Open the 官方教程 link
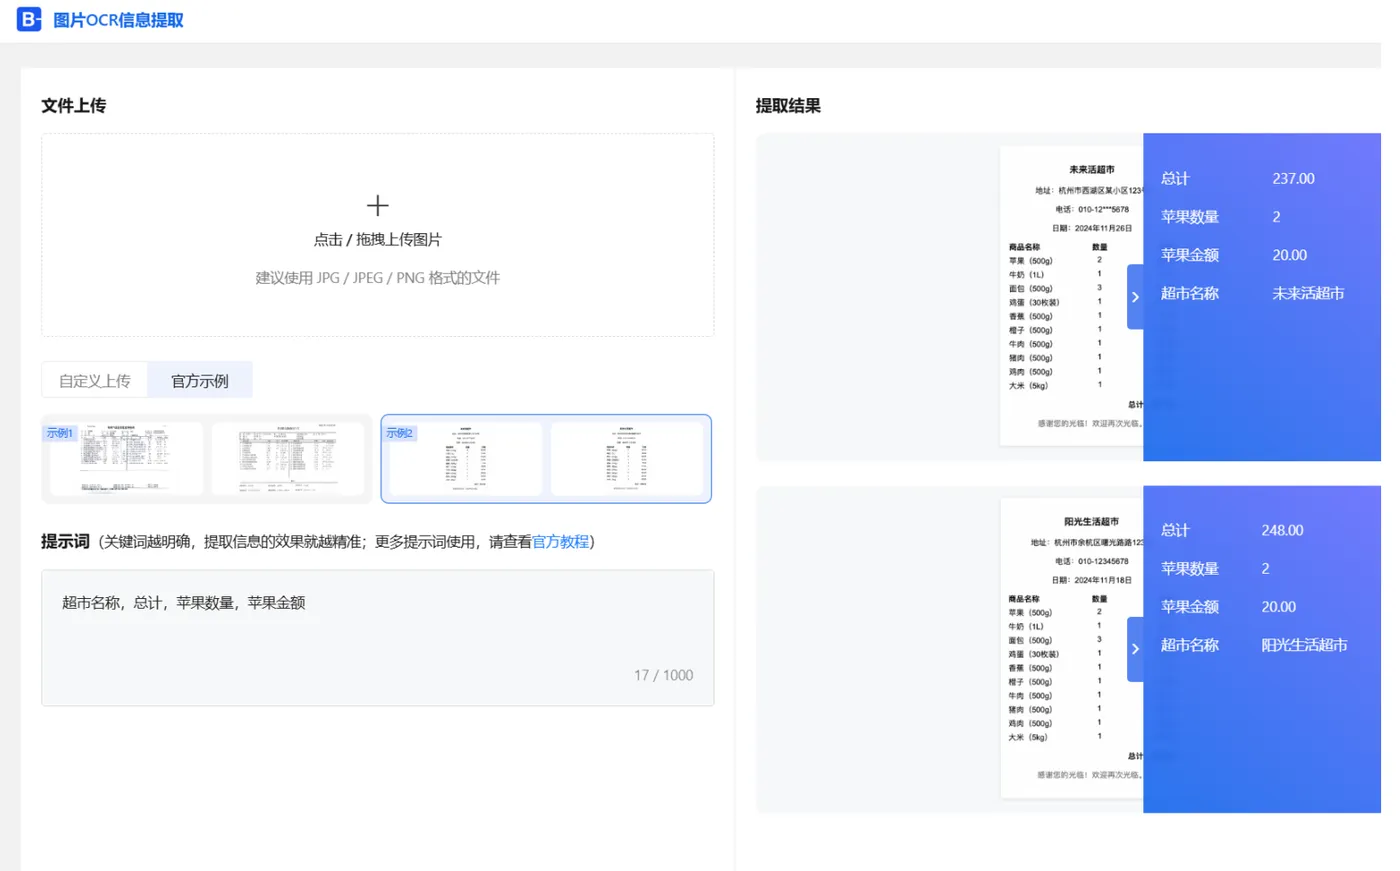1400x871 pixels. [x=560, y=542]
